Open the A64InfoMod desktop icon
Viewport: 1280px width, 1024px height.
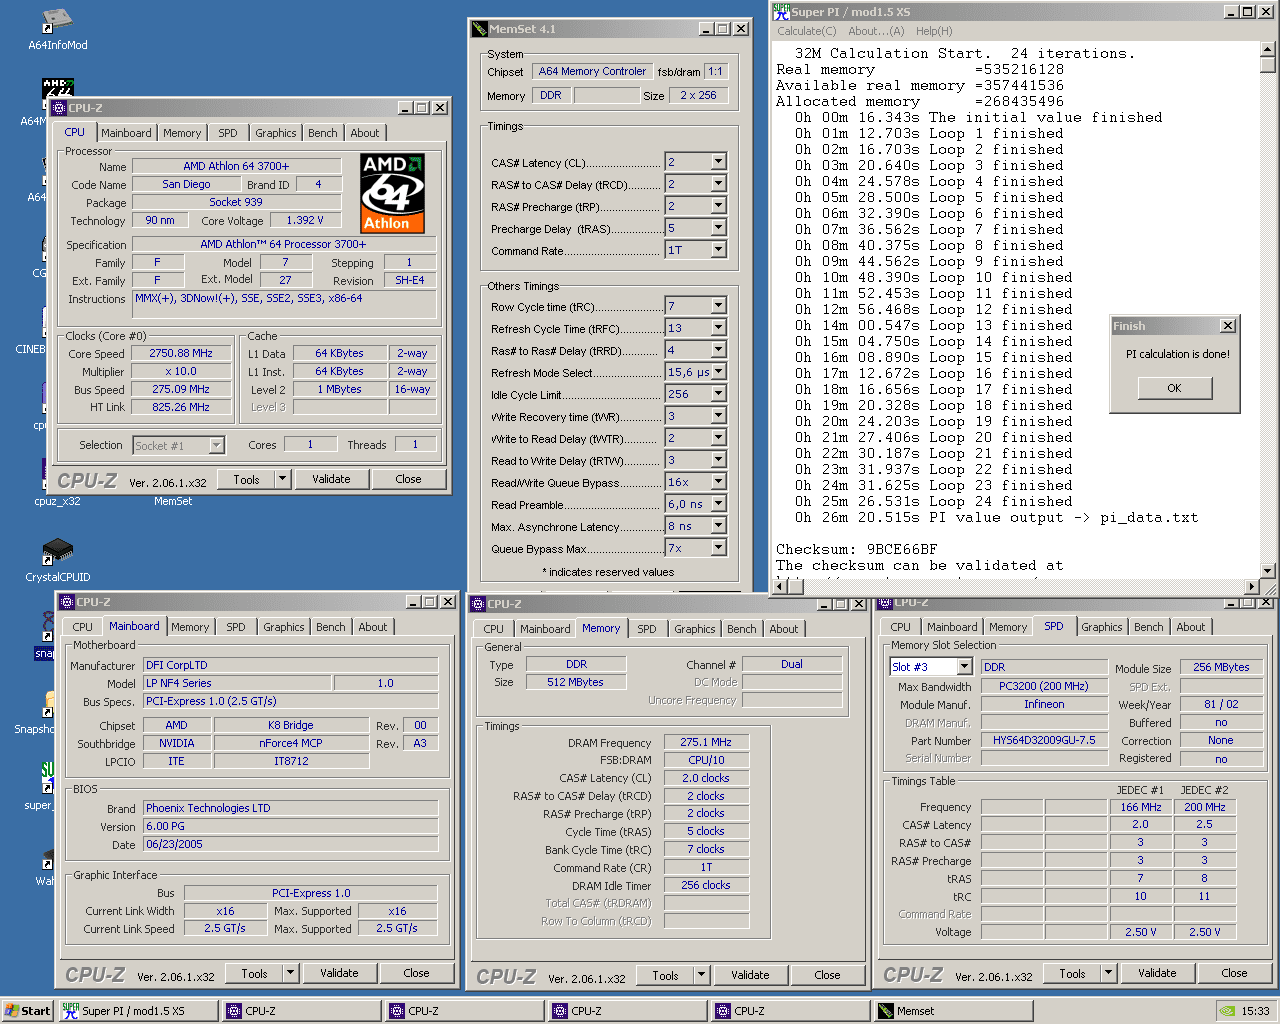click(x=57, y=22)
